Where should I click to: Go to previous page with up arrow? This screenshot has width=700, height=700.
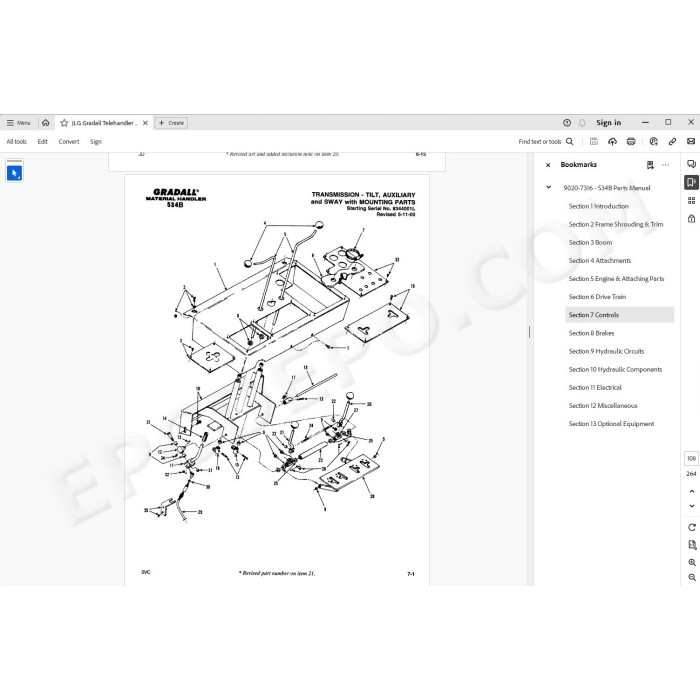pos(692,491)
